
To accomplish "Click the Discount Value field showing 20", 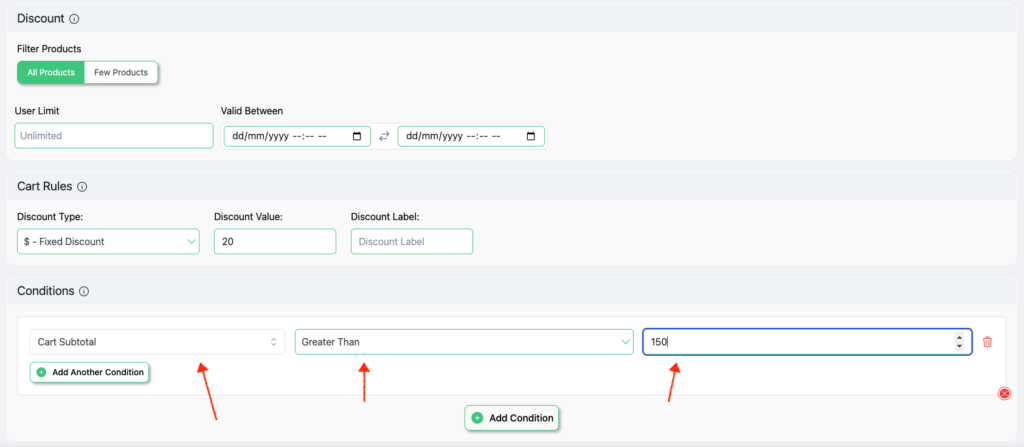I will click(275, 241).
